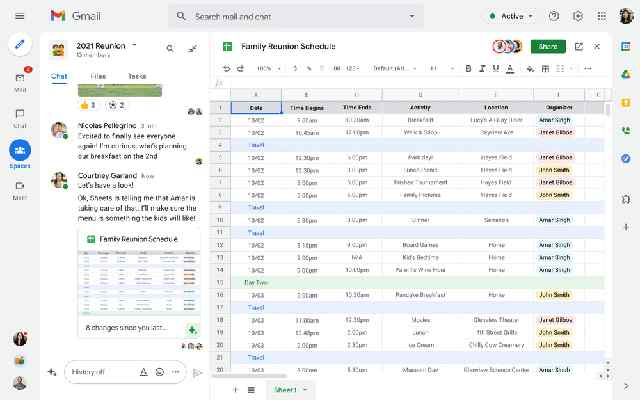This screenshot has height=400, width=640.
Task: Open Meet in the left rail
Action: click(20, 191)
